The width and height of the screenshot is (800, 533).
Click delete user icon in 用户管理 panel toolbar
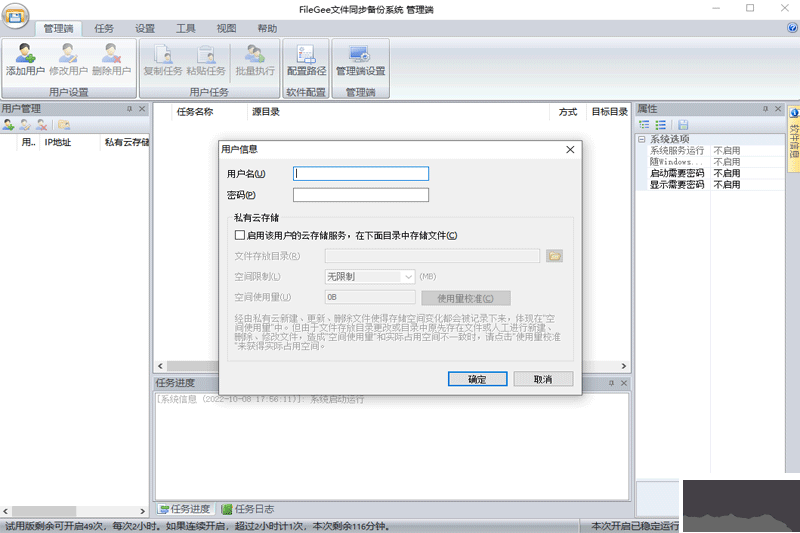tap(41, 124)
